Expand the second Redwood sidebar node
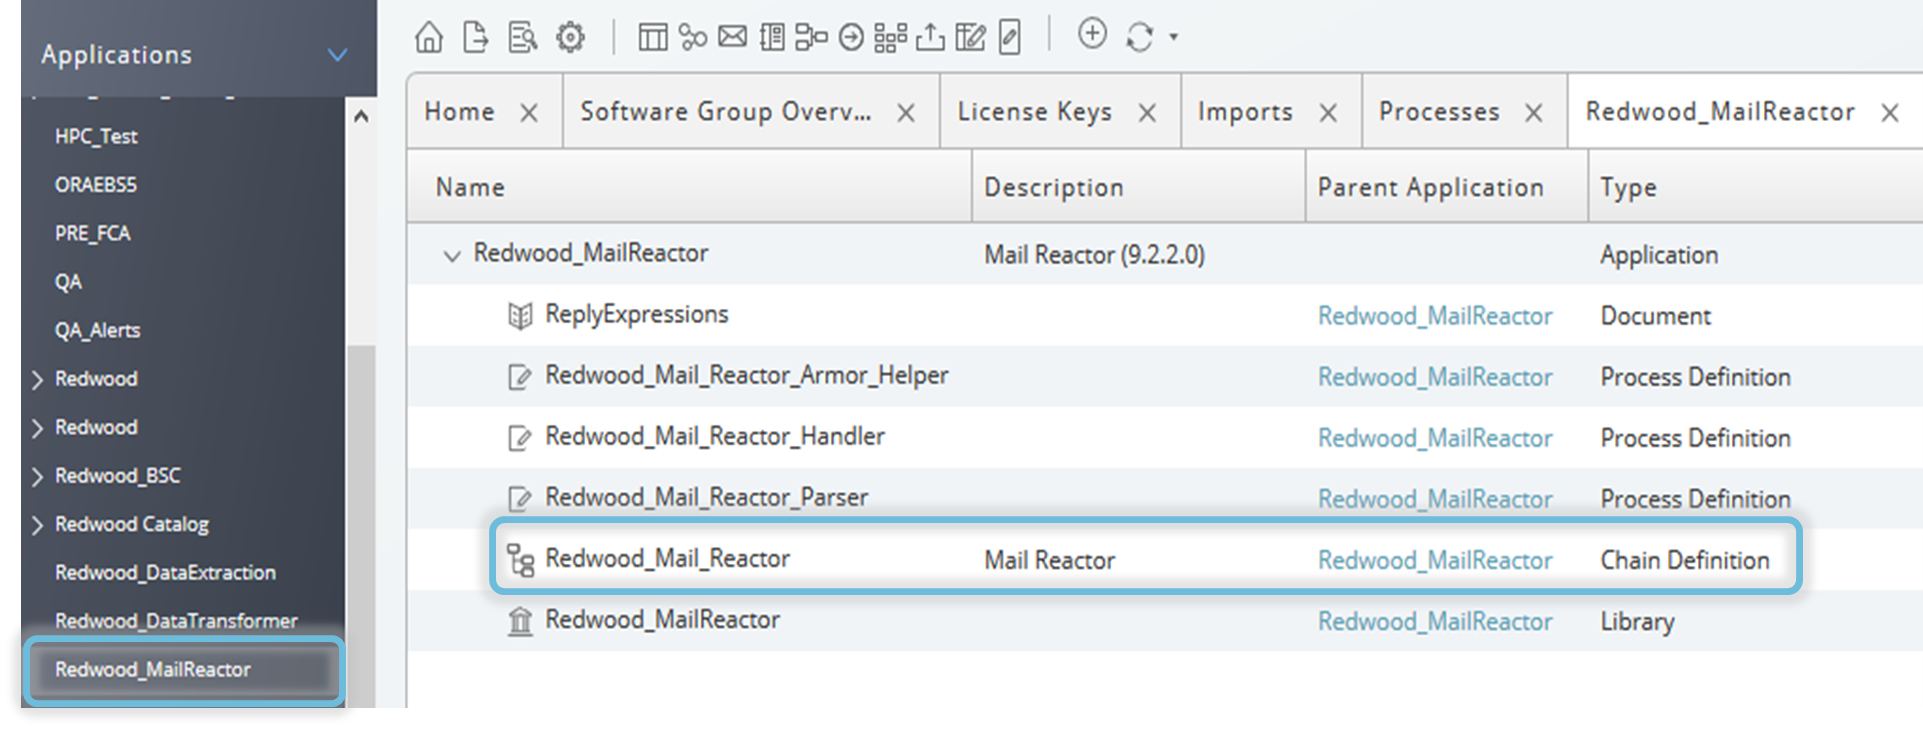Image resolution: width=1923 pixels, height=730 pixels. point(37,428)
